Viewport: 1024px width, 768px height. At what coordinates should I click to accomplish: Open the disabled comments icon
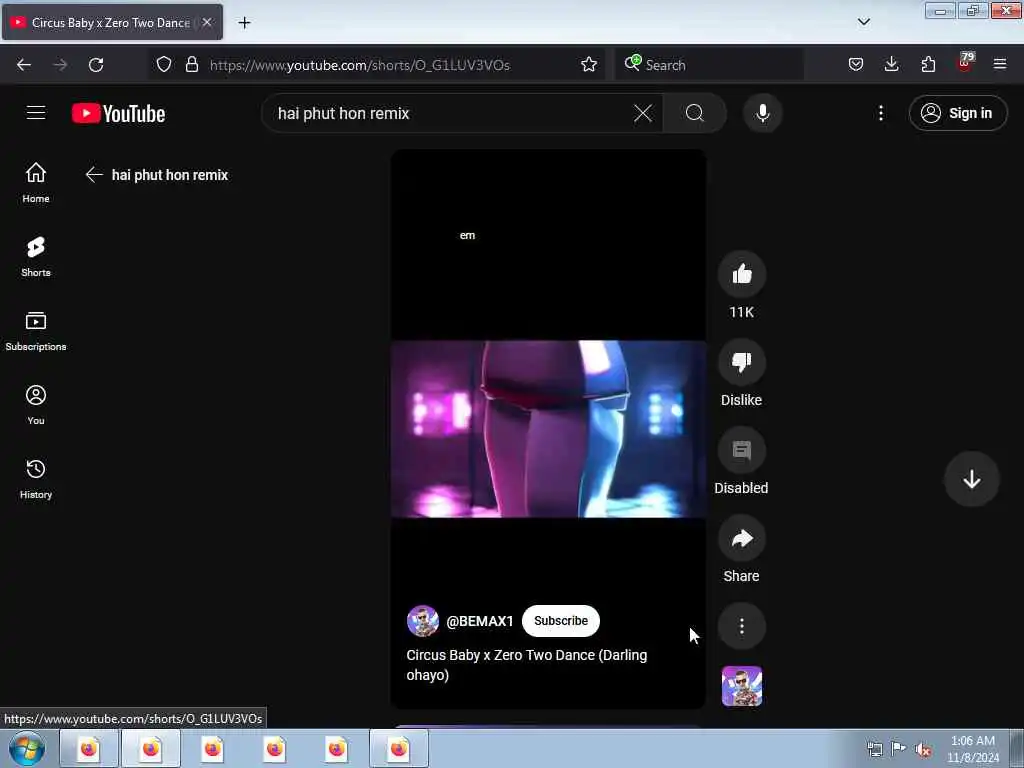(x=741, y=450)
